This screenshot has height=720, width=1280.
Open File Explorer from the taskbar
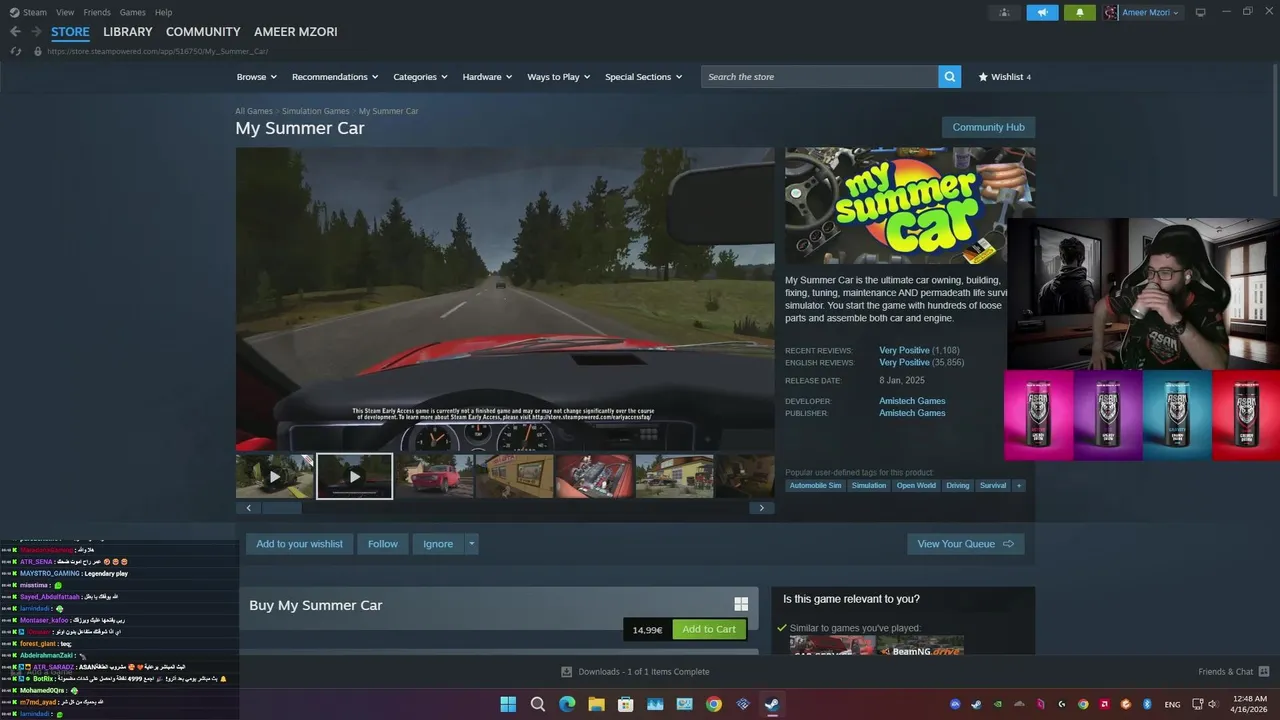(x=597, y=704)
